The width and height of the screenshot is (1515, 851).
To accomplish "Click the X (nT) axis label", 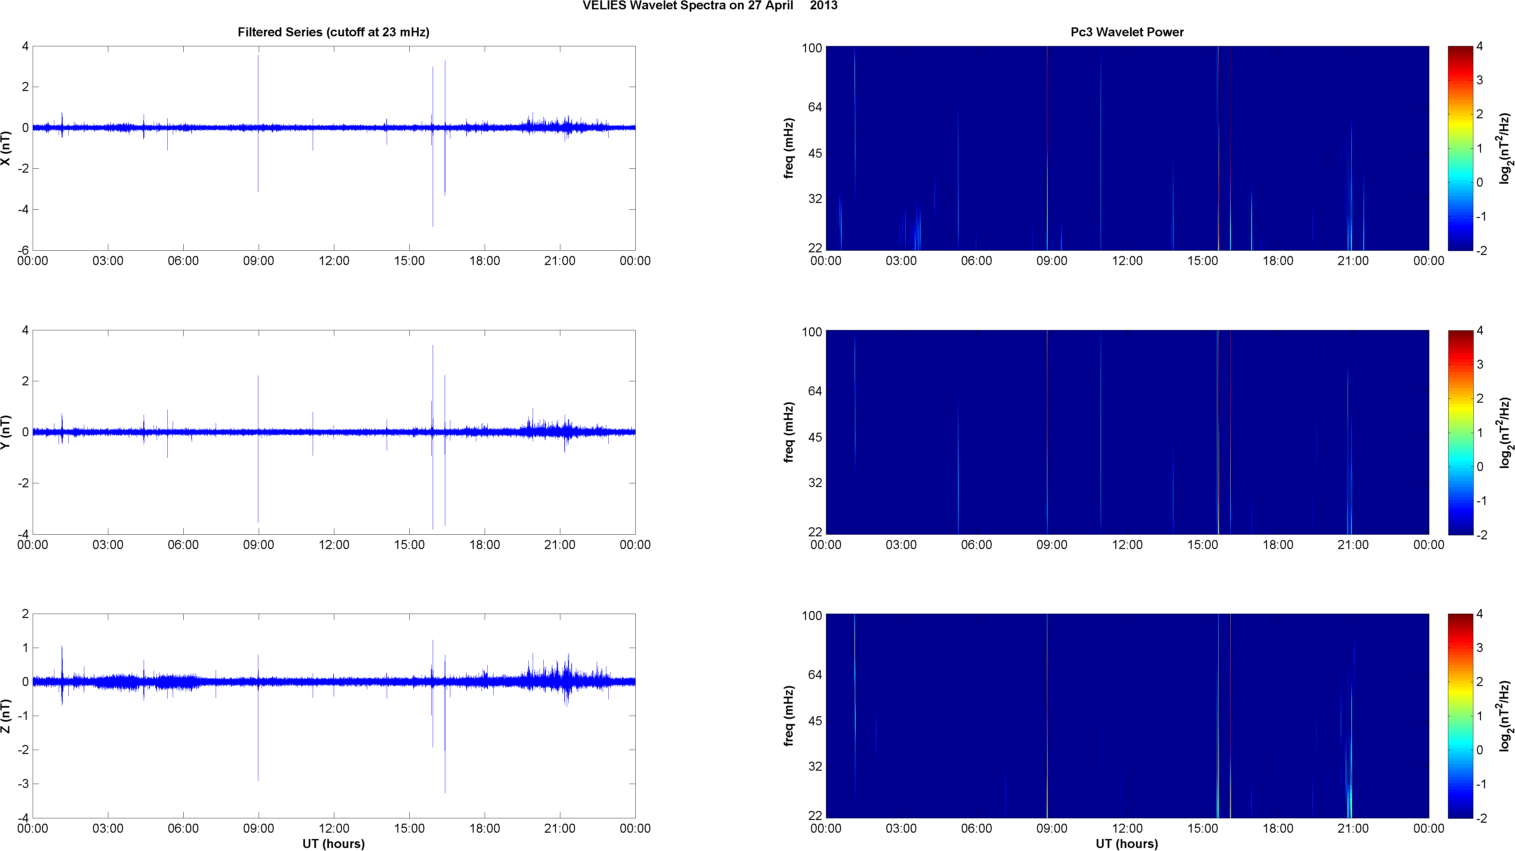I will point(7,148).
